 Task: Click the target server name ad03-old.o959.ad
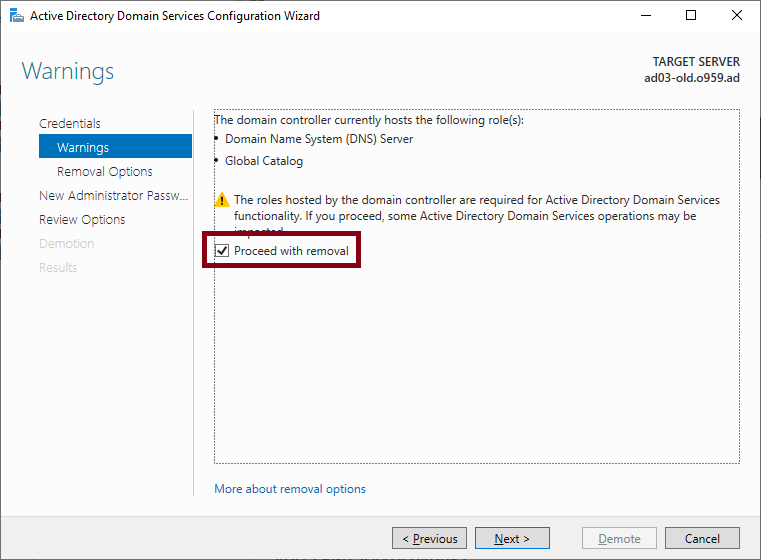pyautogui.click(x=692, y=78)
